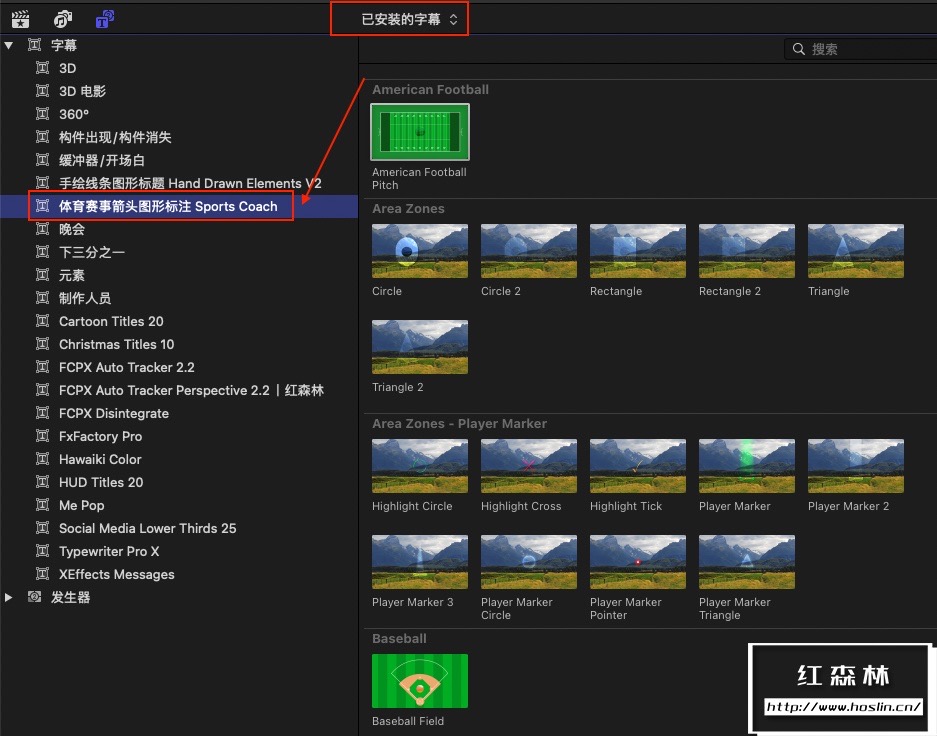937x736 pixels.
Task: Select the Triangle 2 title thumbnail
Action: tap(419, 346)
